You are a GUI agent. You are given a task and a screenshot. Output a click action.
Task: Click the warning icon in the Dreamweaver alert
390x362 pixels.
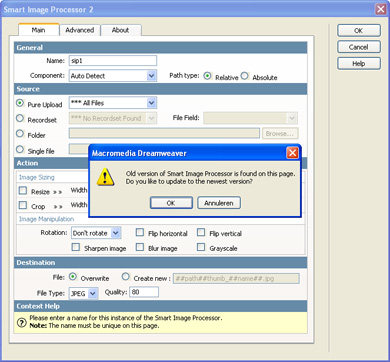[105, 177]
